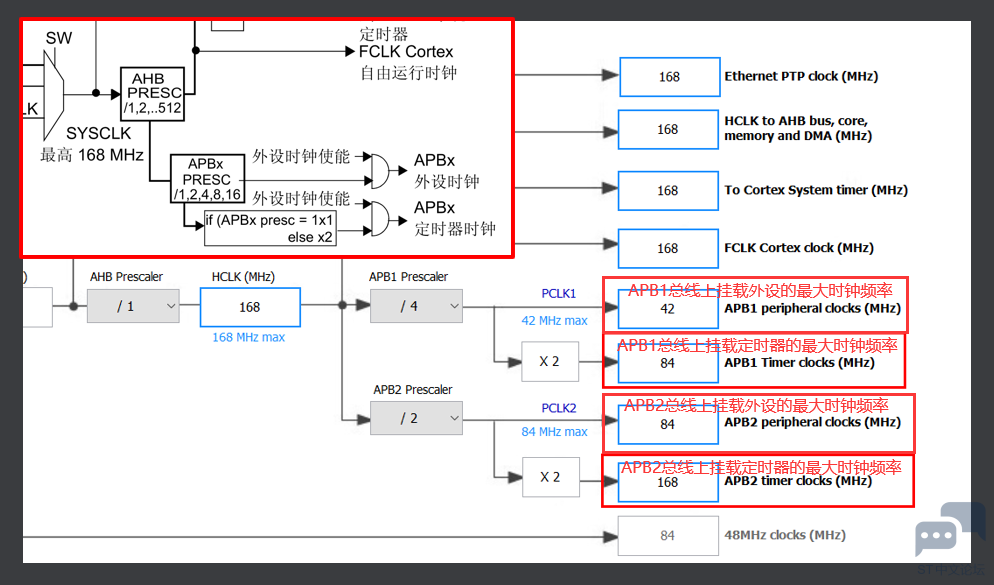This screenshot has width=994, height=585.
Task: Click the HCLK to AHB bus, core label
Action: 798,129
